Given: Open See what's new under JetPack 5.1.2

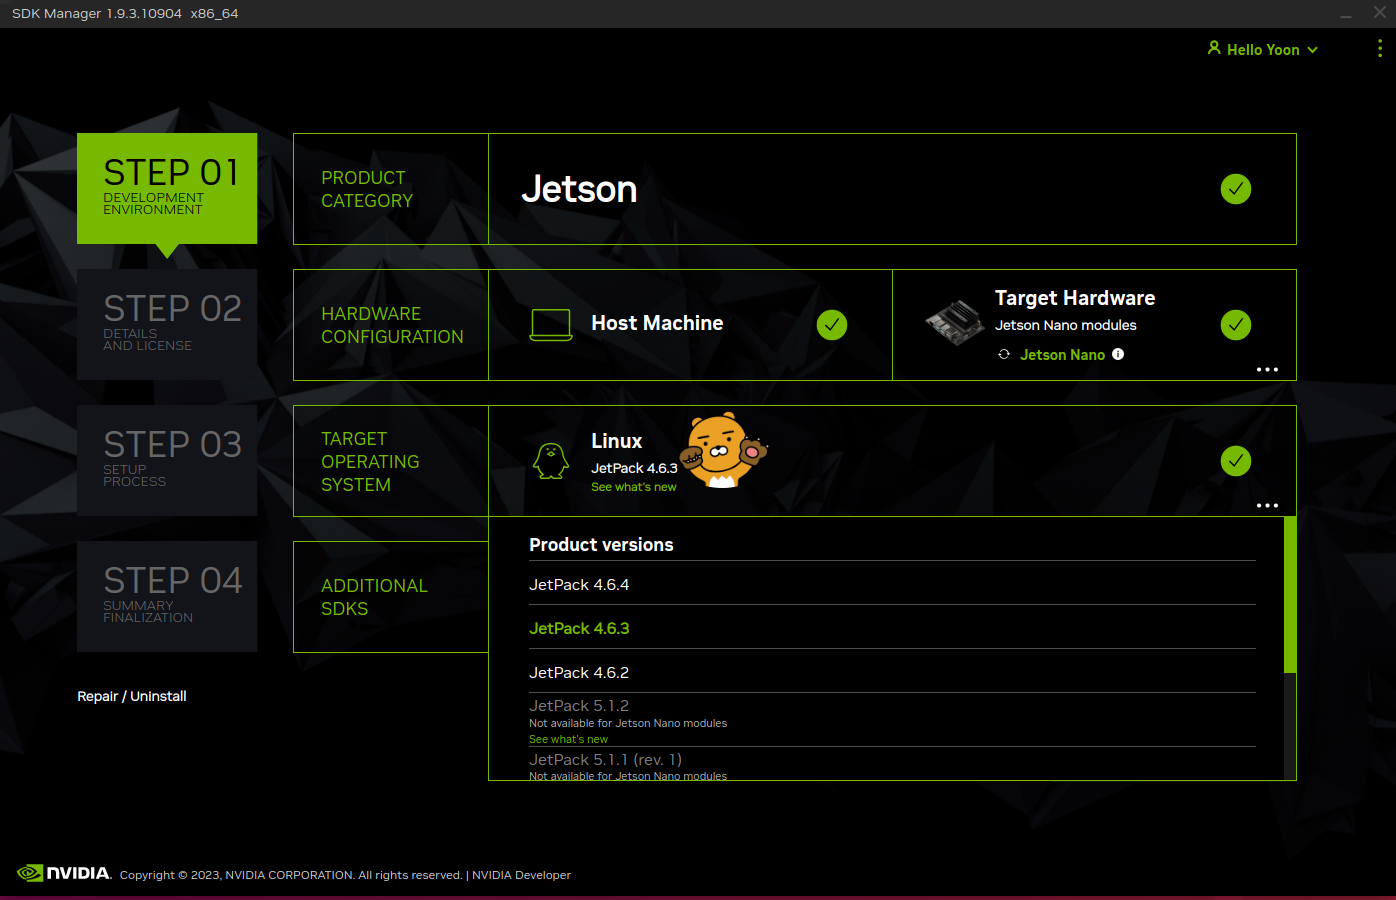Looking at the screenshot, I should (568, 739).
